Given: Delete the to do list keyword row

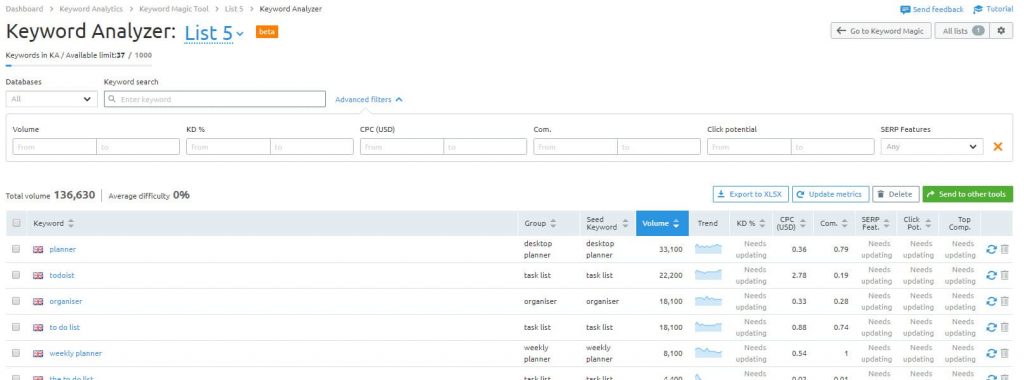Looking at the screenshot, I should [x=1004, y=327].
